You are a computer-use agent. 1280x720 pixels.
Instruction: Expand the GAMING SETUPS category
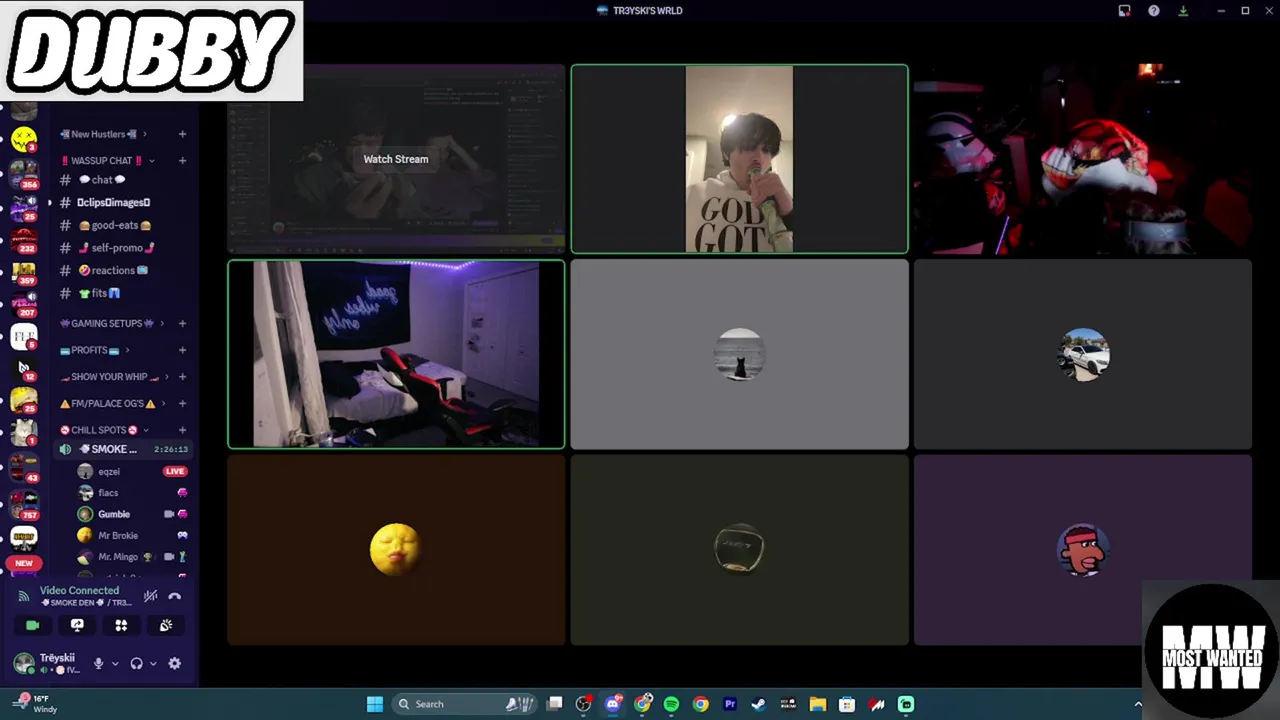pyautogui.click(x=112, y=323)
